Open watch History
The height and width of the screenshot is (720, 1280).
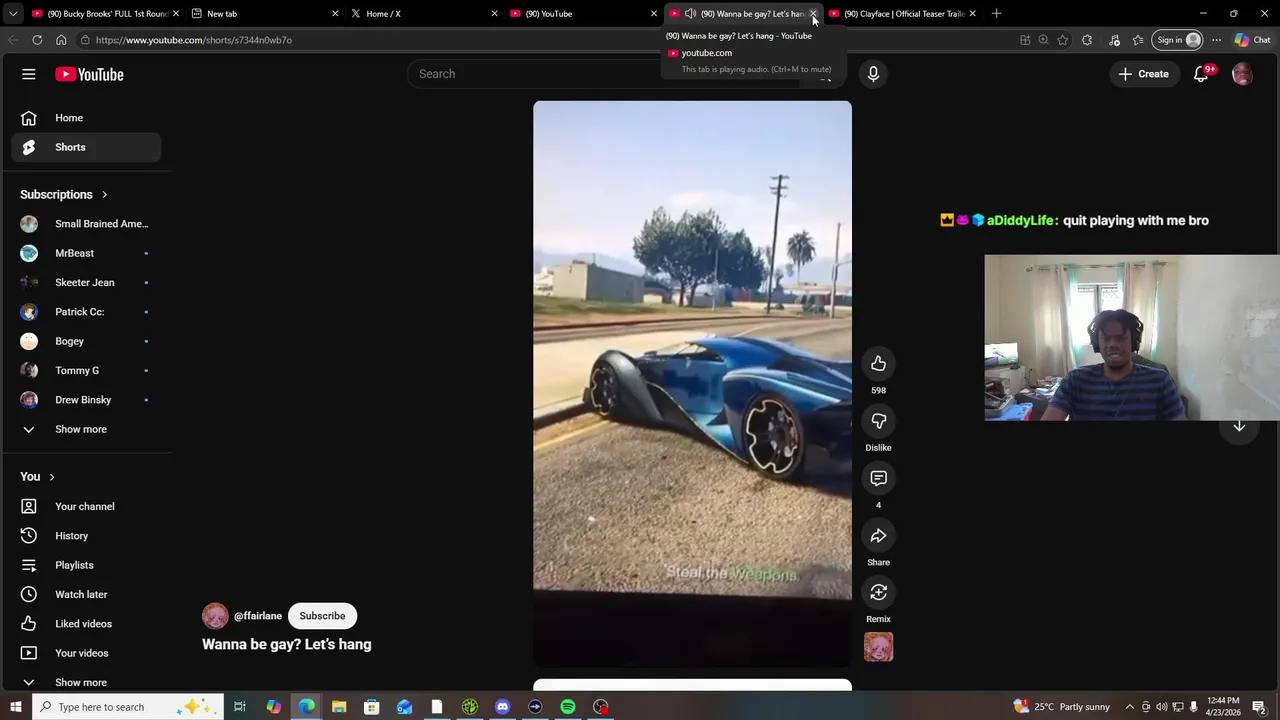point(86,536)
